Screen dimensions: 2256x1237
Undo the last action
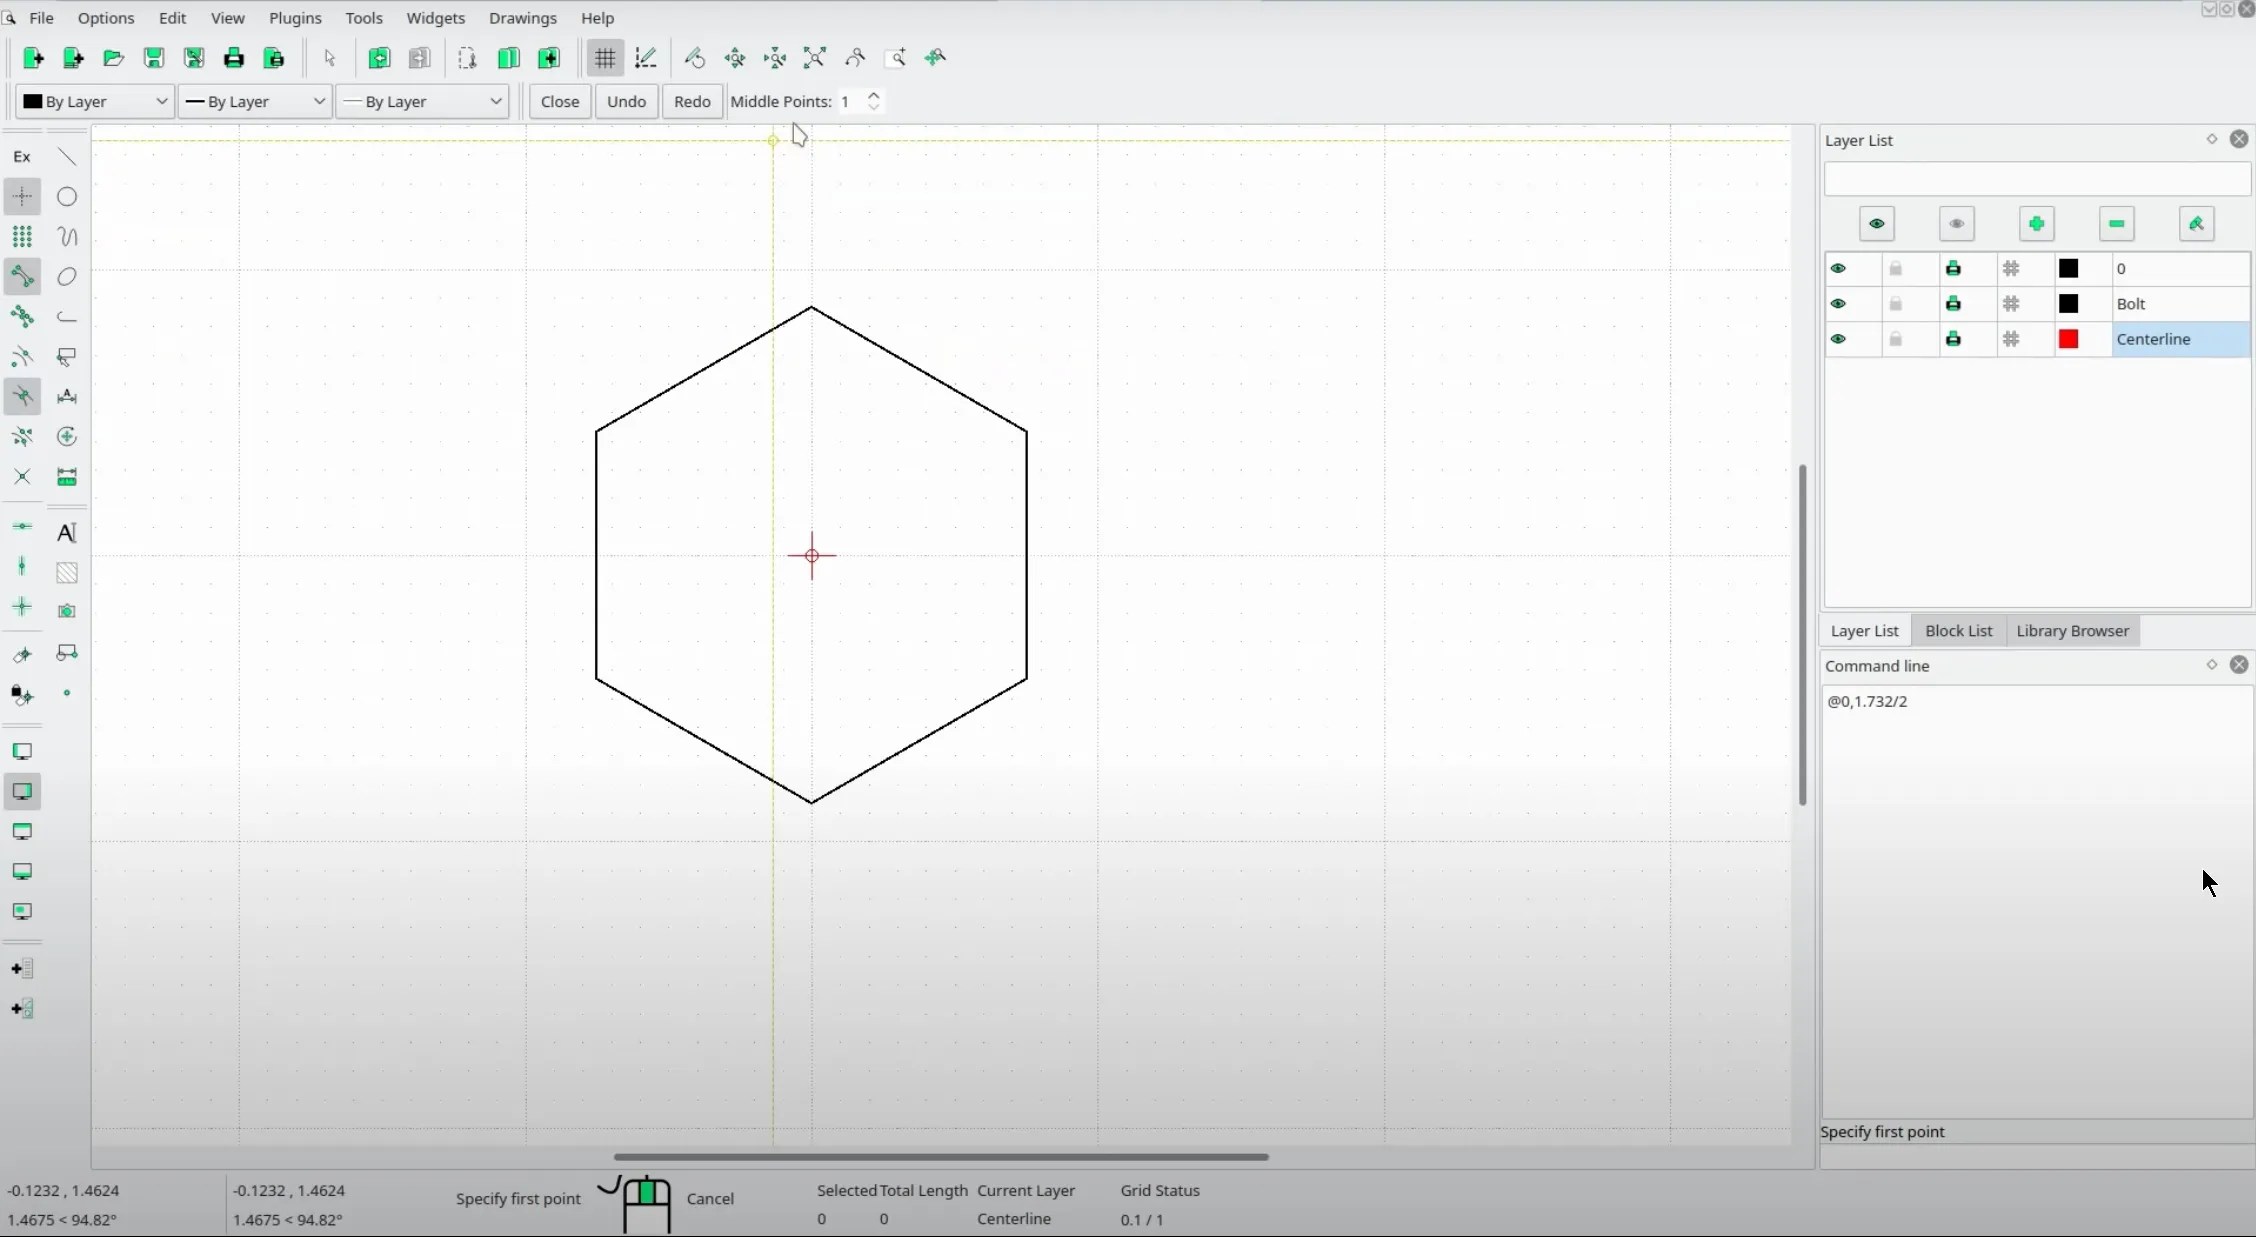625,101
